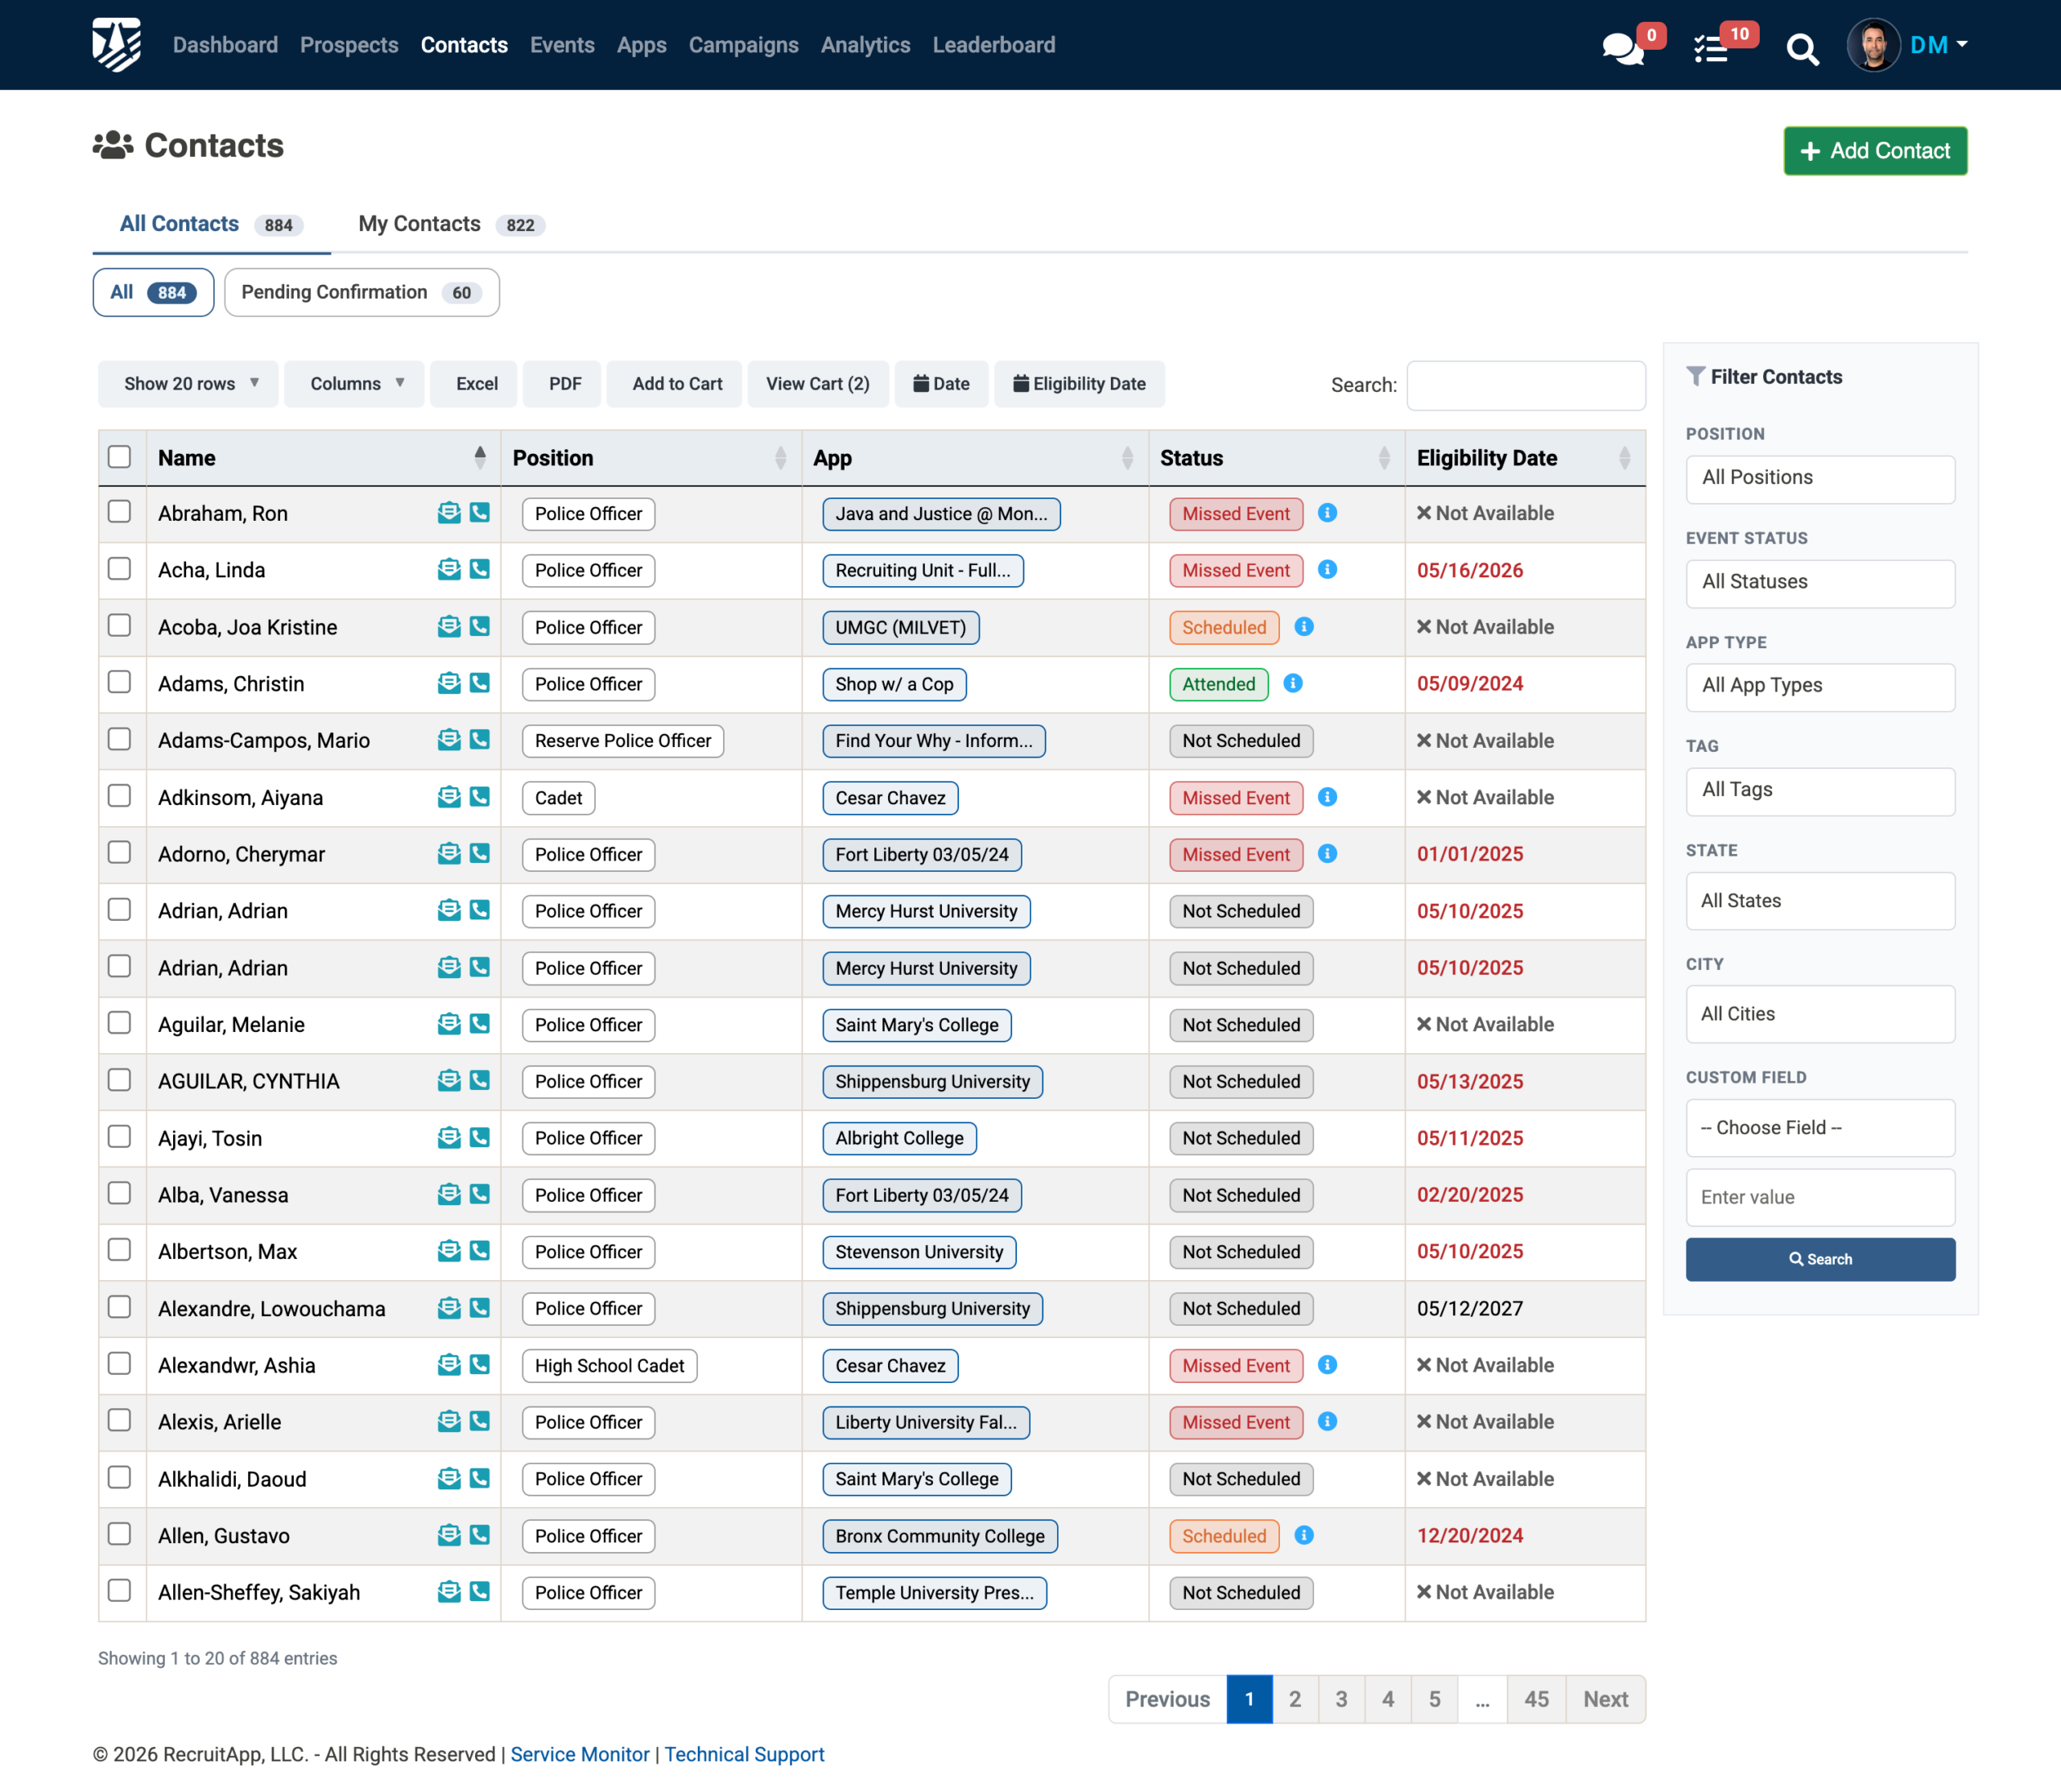Check the box for Abraham, Ron

point(119,512)
